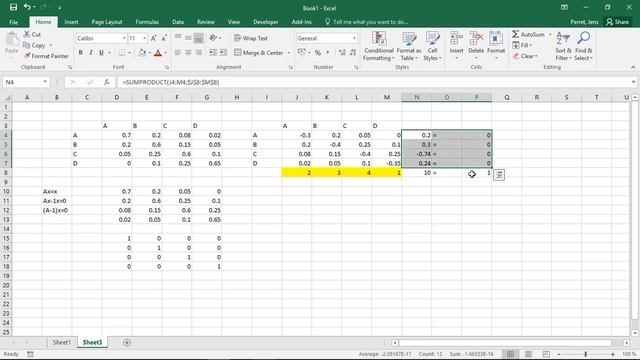This screenshot has width=640, height=360.
Task: Switch to the Formulas tab
Action: [x=147, y=22]
